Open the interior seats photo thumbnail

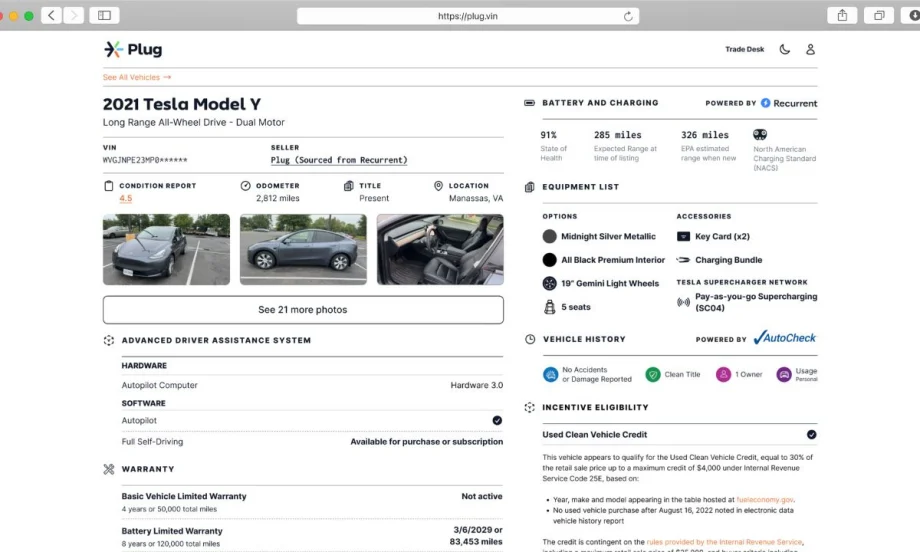click(440, 249)
